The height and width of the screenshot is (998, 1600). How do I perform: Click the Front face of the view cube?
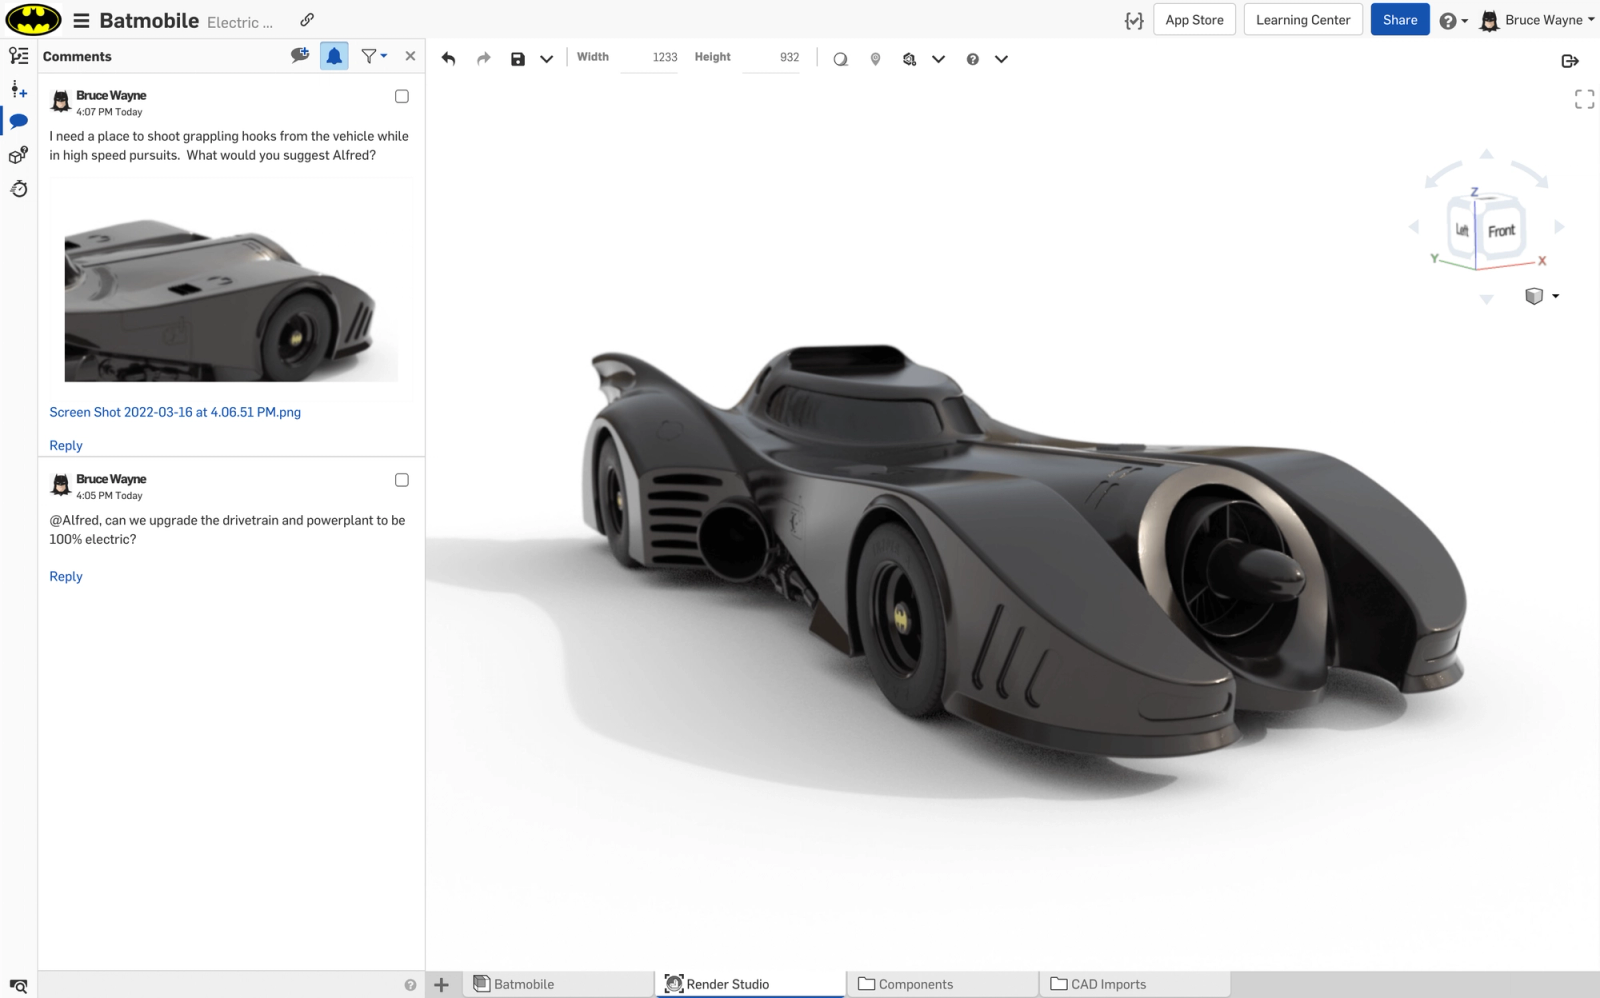(1501, 231)
